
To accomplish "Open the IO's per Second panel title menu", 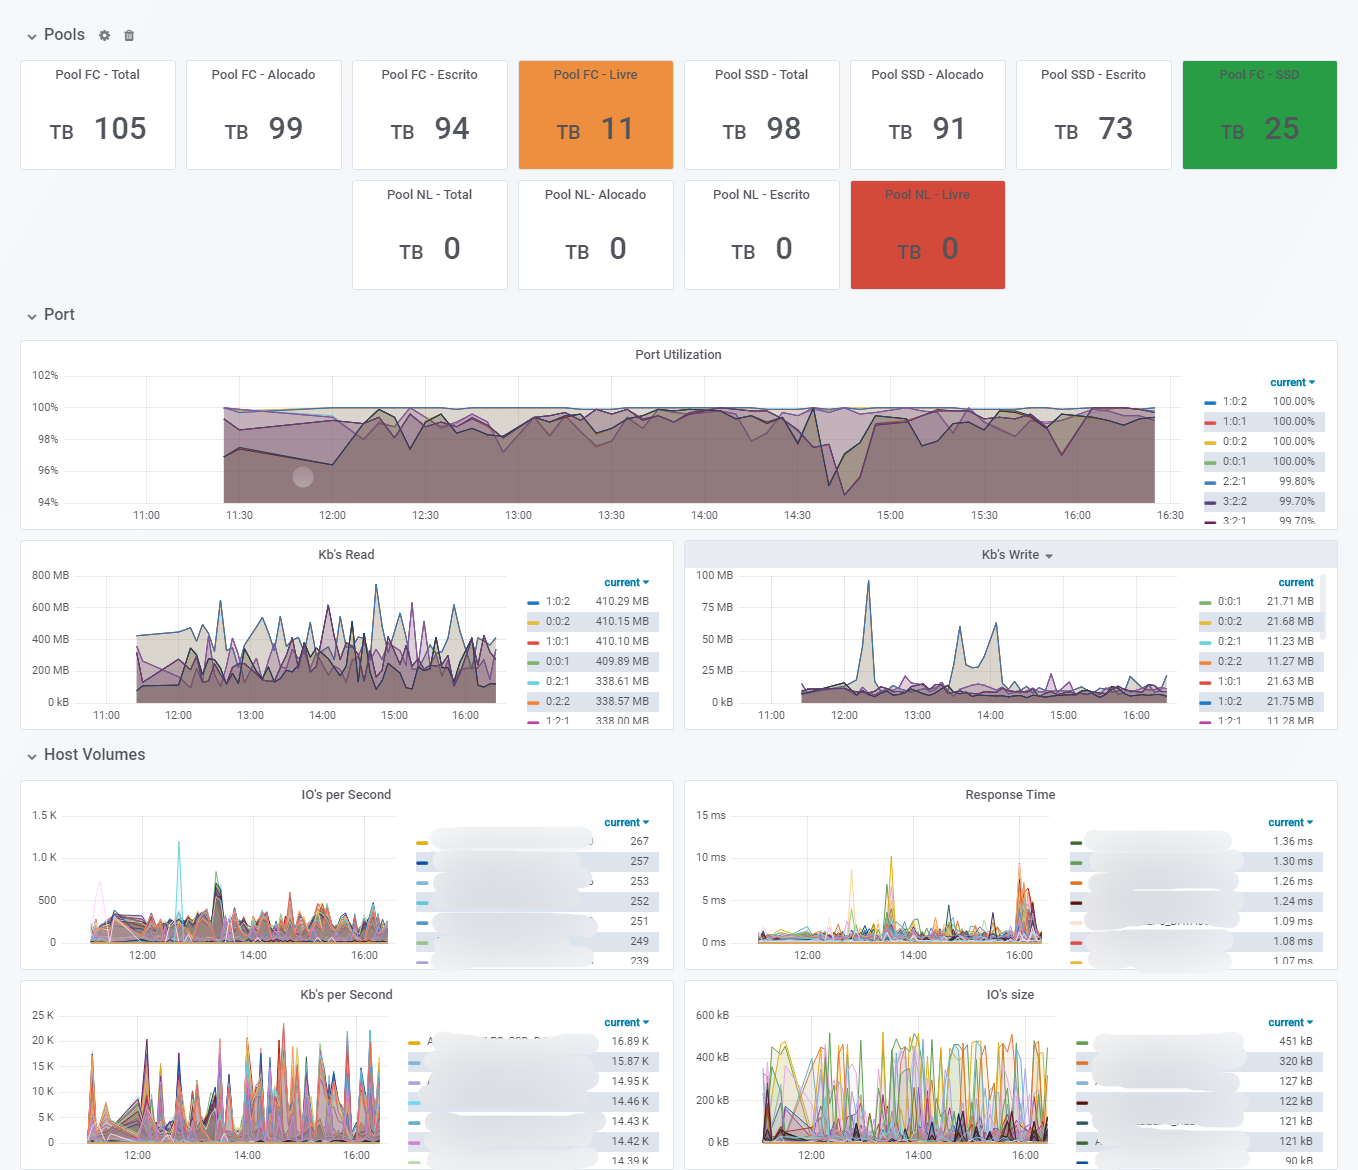I will pyautogui.click(x=346, y=795).
